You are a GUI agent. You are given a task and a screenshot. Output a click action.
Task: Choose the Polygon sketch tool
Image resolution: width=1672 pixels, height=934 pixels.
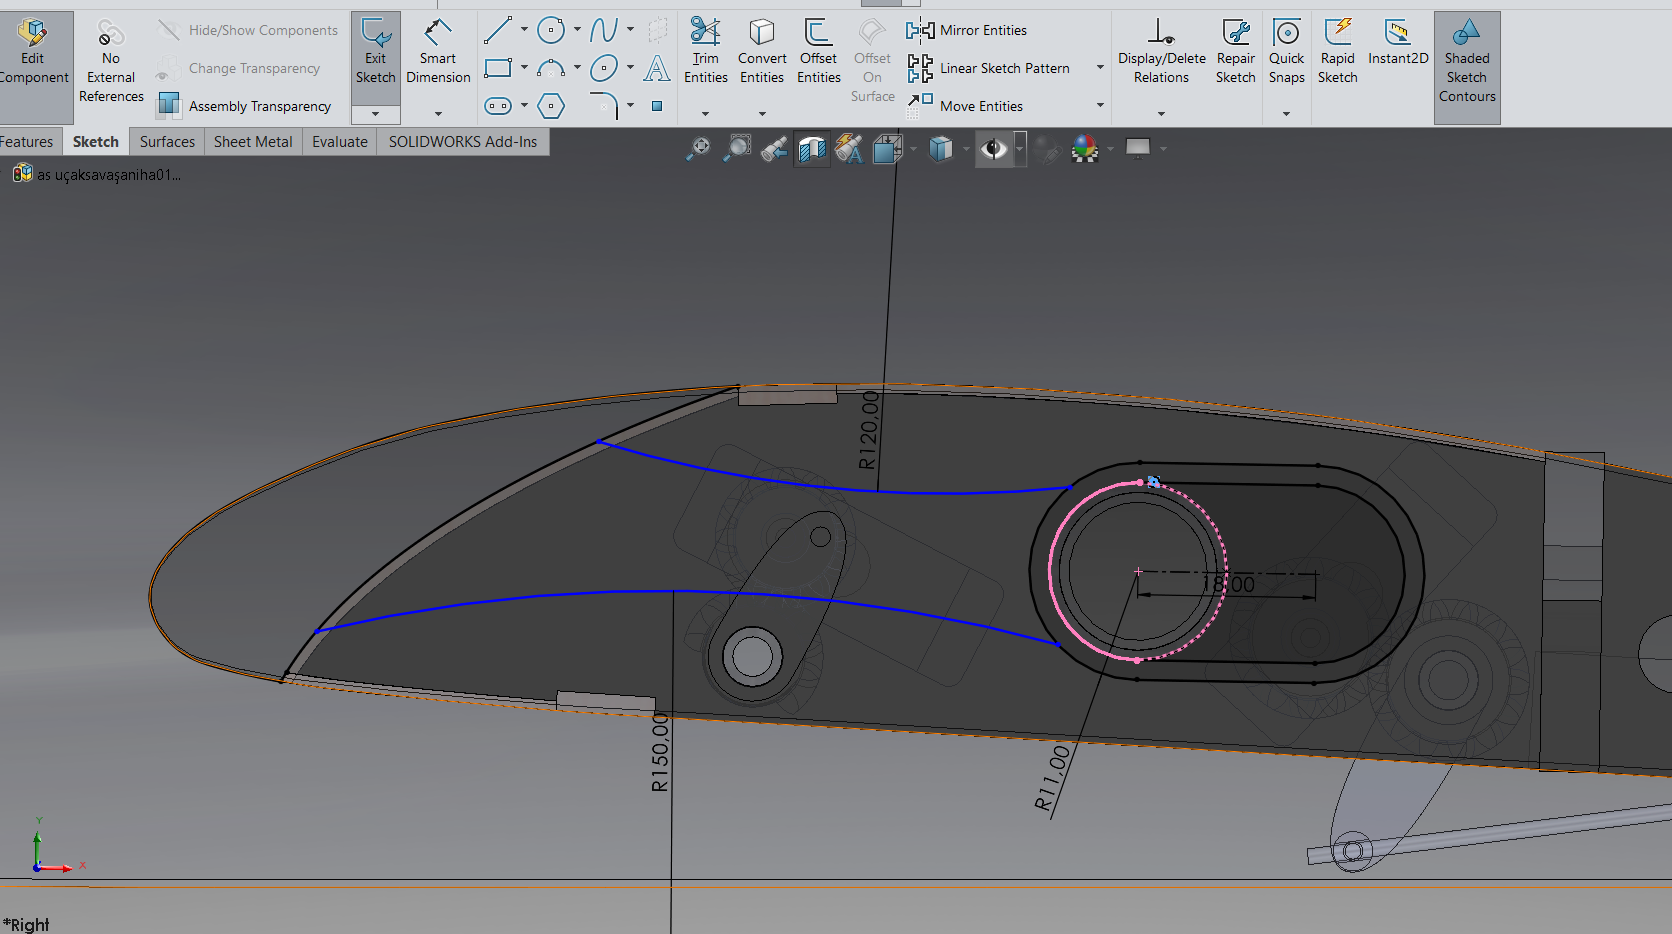click(551, 106)
